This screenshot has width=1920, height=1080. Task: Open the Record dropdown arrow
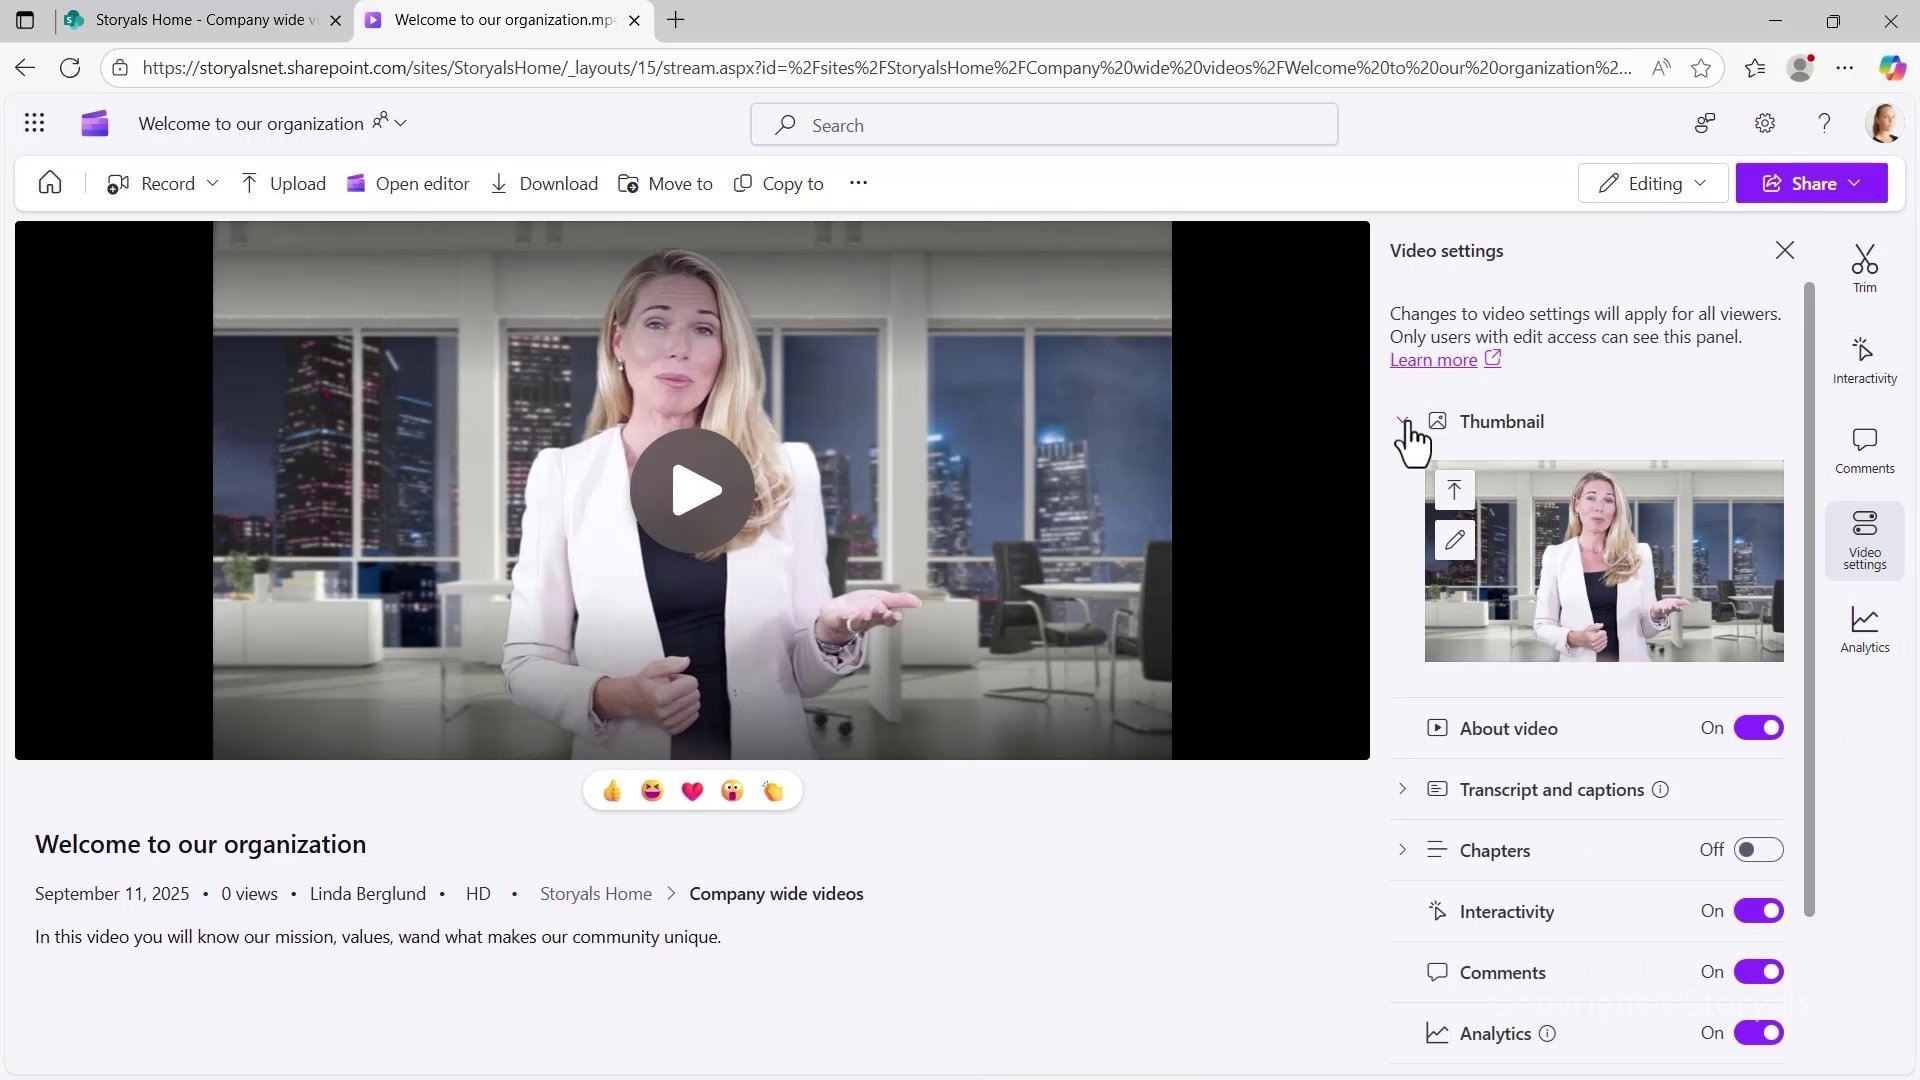click(212, 184)
